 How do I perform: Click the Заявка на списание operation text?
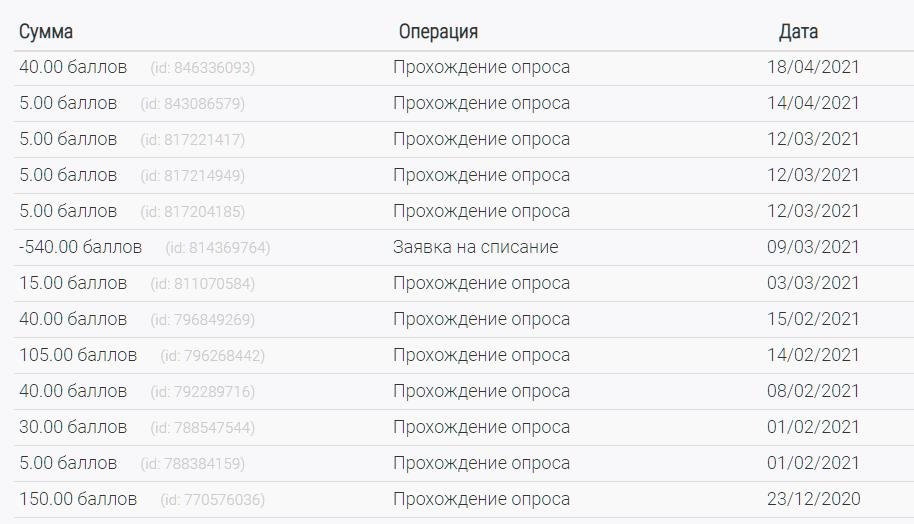[475, 247]
